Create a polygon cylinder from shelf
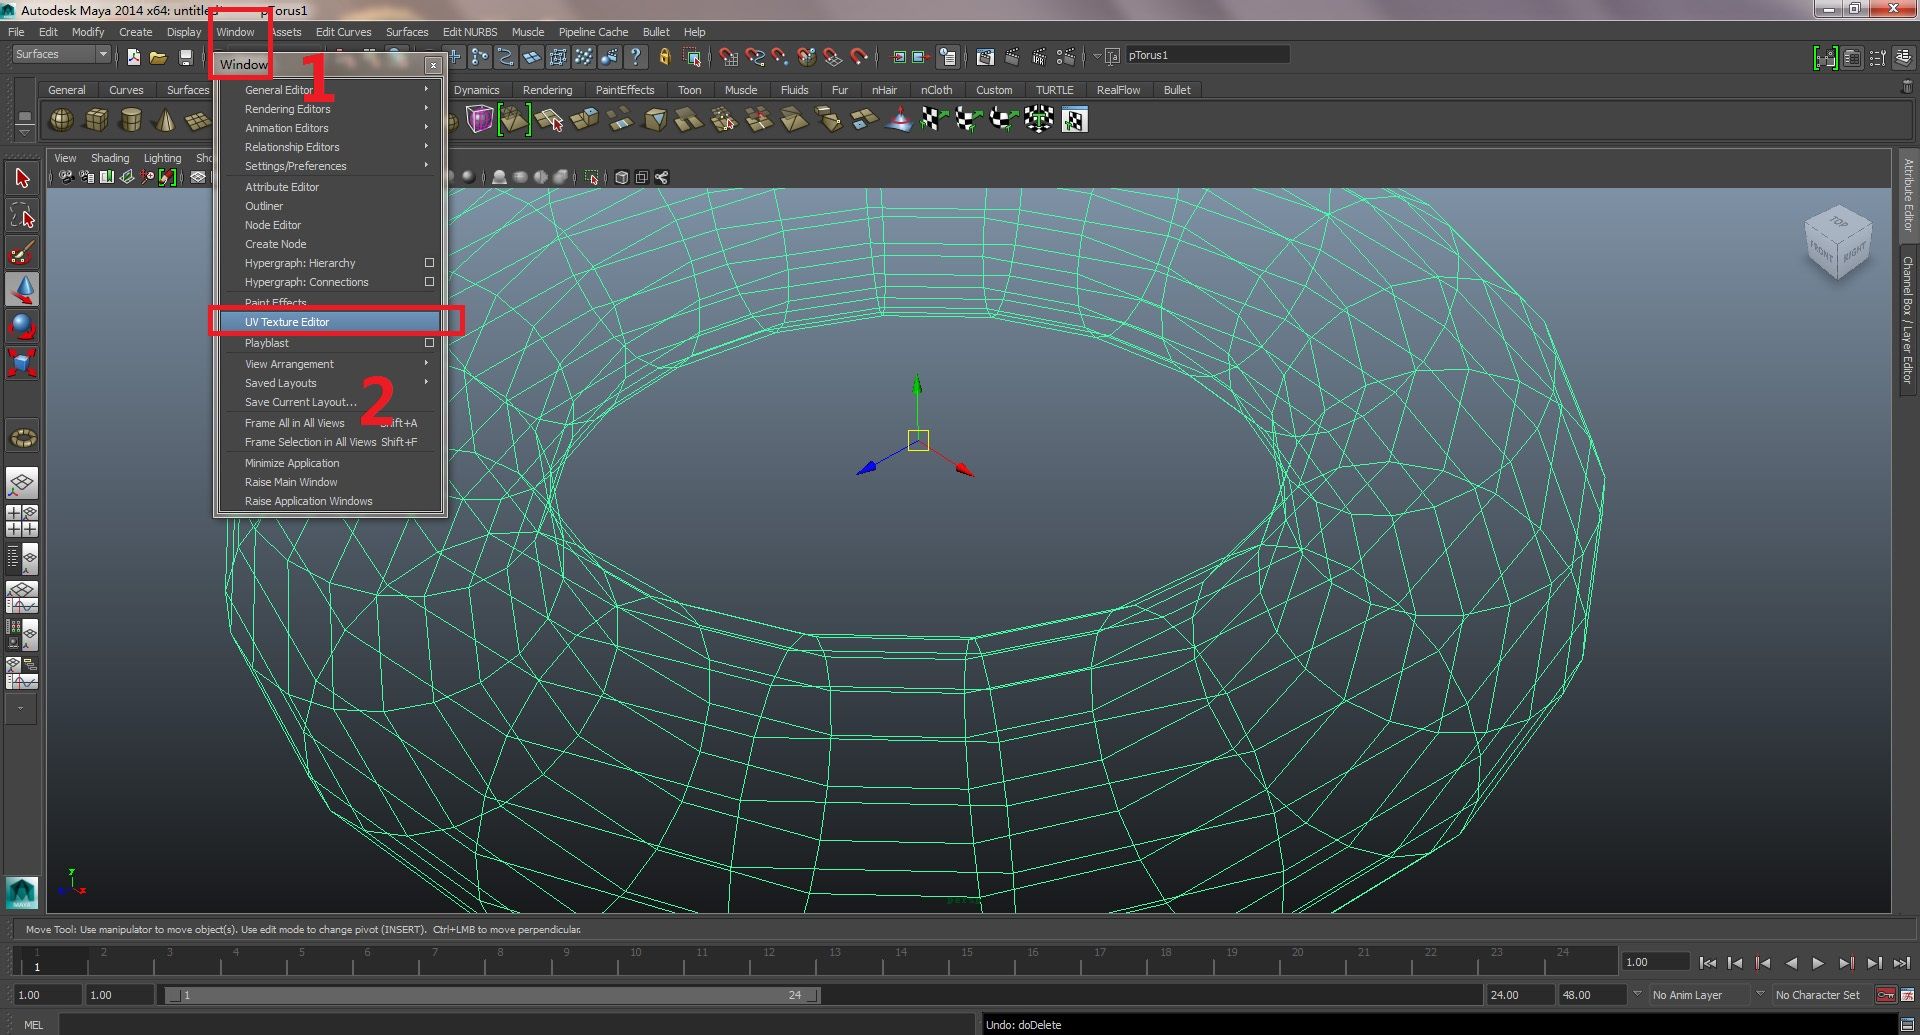Image resolution: width=1920 pixels, height=1035 pixels. pyautogui.click(x=130, y=121)
